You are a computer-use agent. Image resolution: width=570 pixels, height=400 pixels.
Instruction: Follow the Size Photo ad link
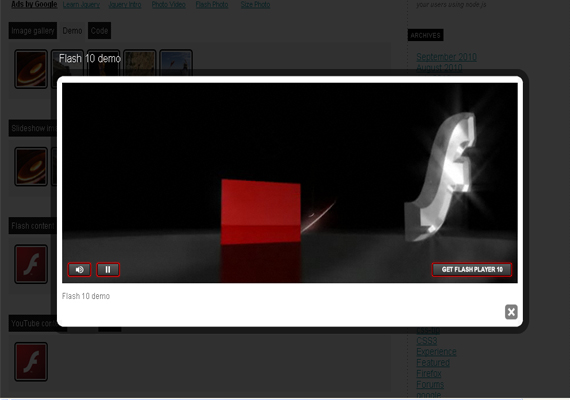pyautogui.click(x=255, y=5)
